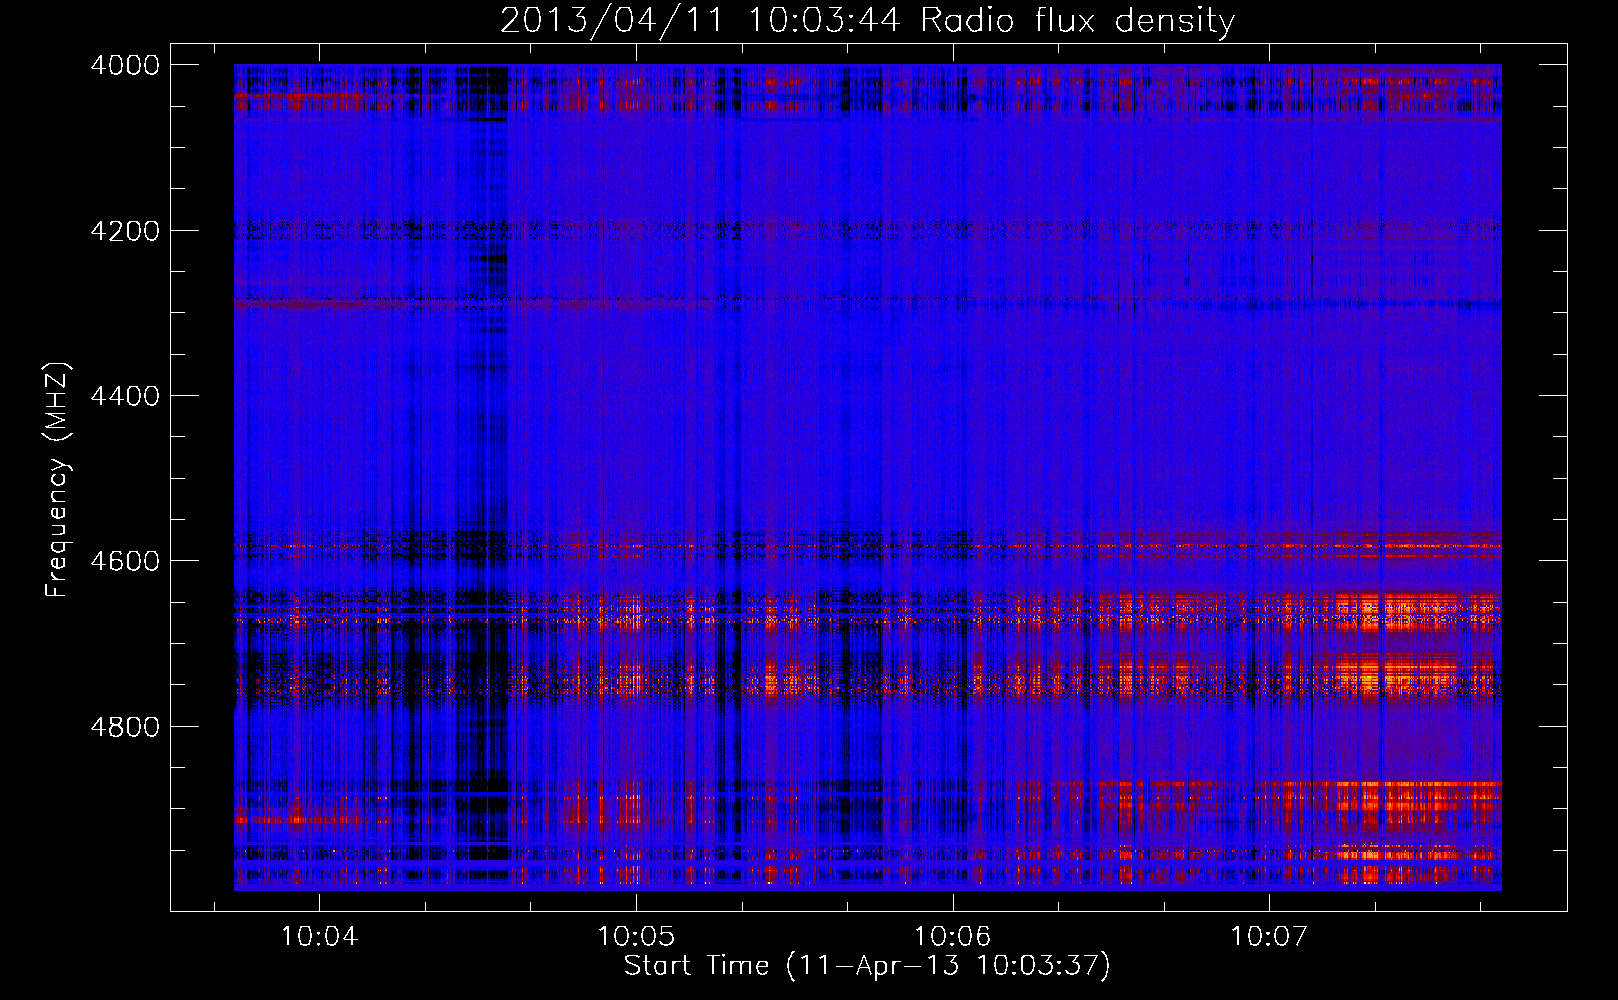Click the '4000' frequency axis label
This screenshot has height=1000, width=1618.
125,65
